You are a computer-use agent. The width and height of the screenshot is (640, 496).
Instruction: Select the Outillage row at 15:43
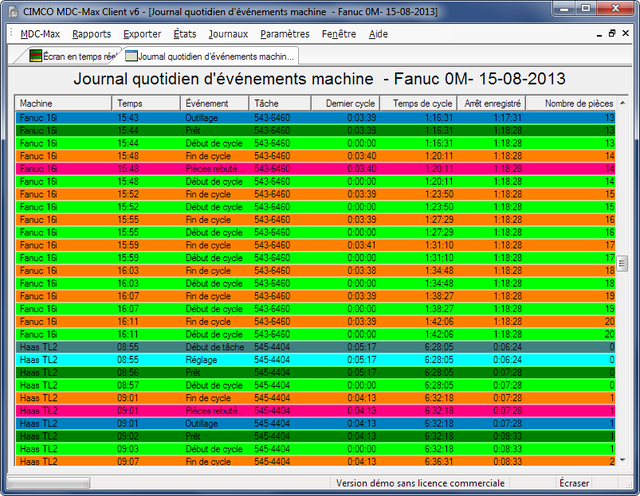pos(316,118)
